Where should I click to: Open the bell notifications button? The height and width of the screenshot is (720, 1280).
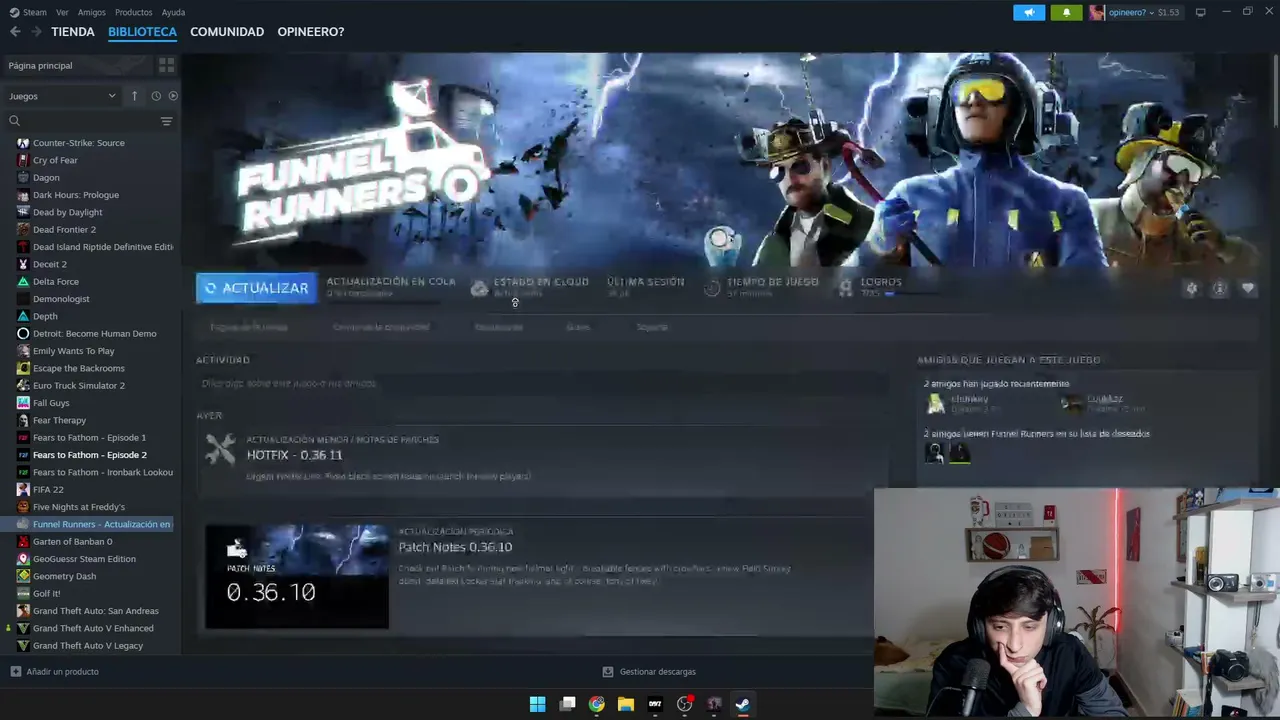pos(1066,12)
